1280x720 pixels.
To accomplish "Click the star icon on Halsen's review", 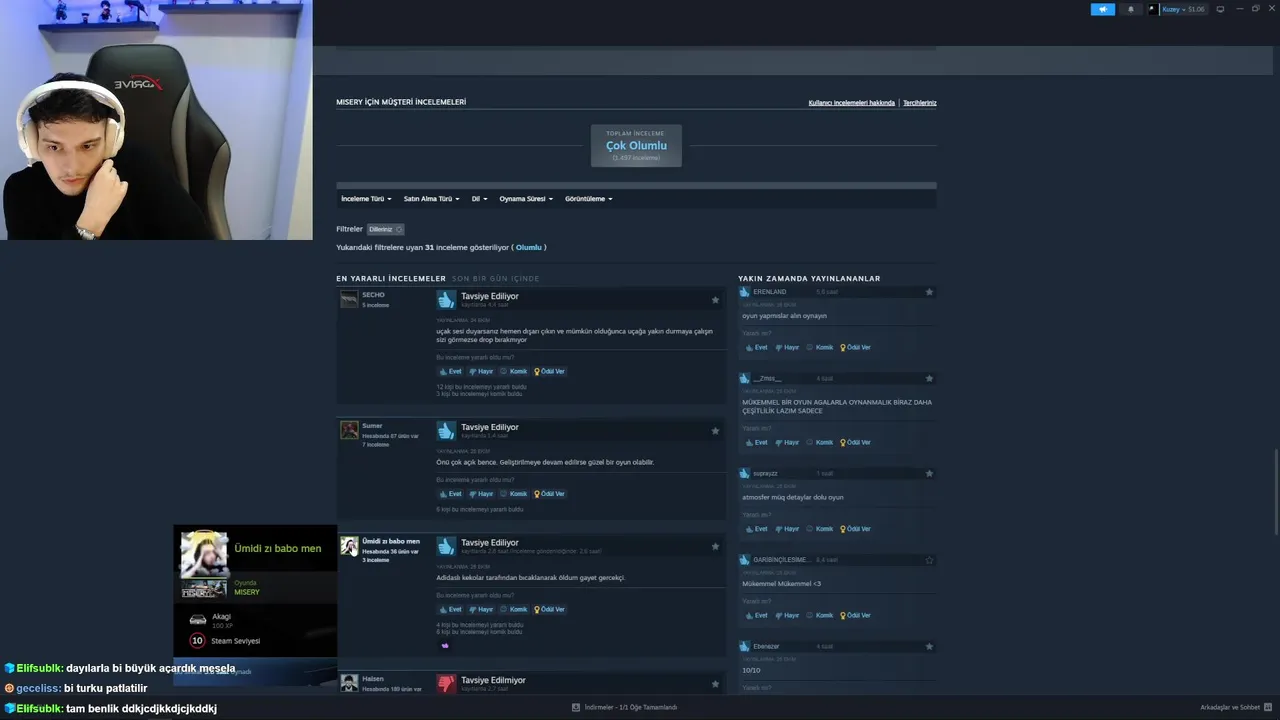I will pos(715,684).
